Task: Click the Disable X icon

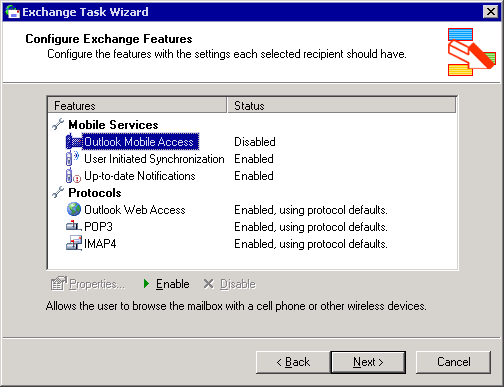Action: coord(209,284)
